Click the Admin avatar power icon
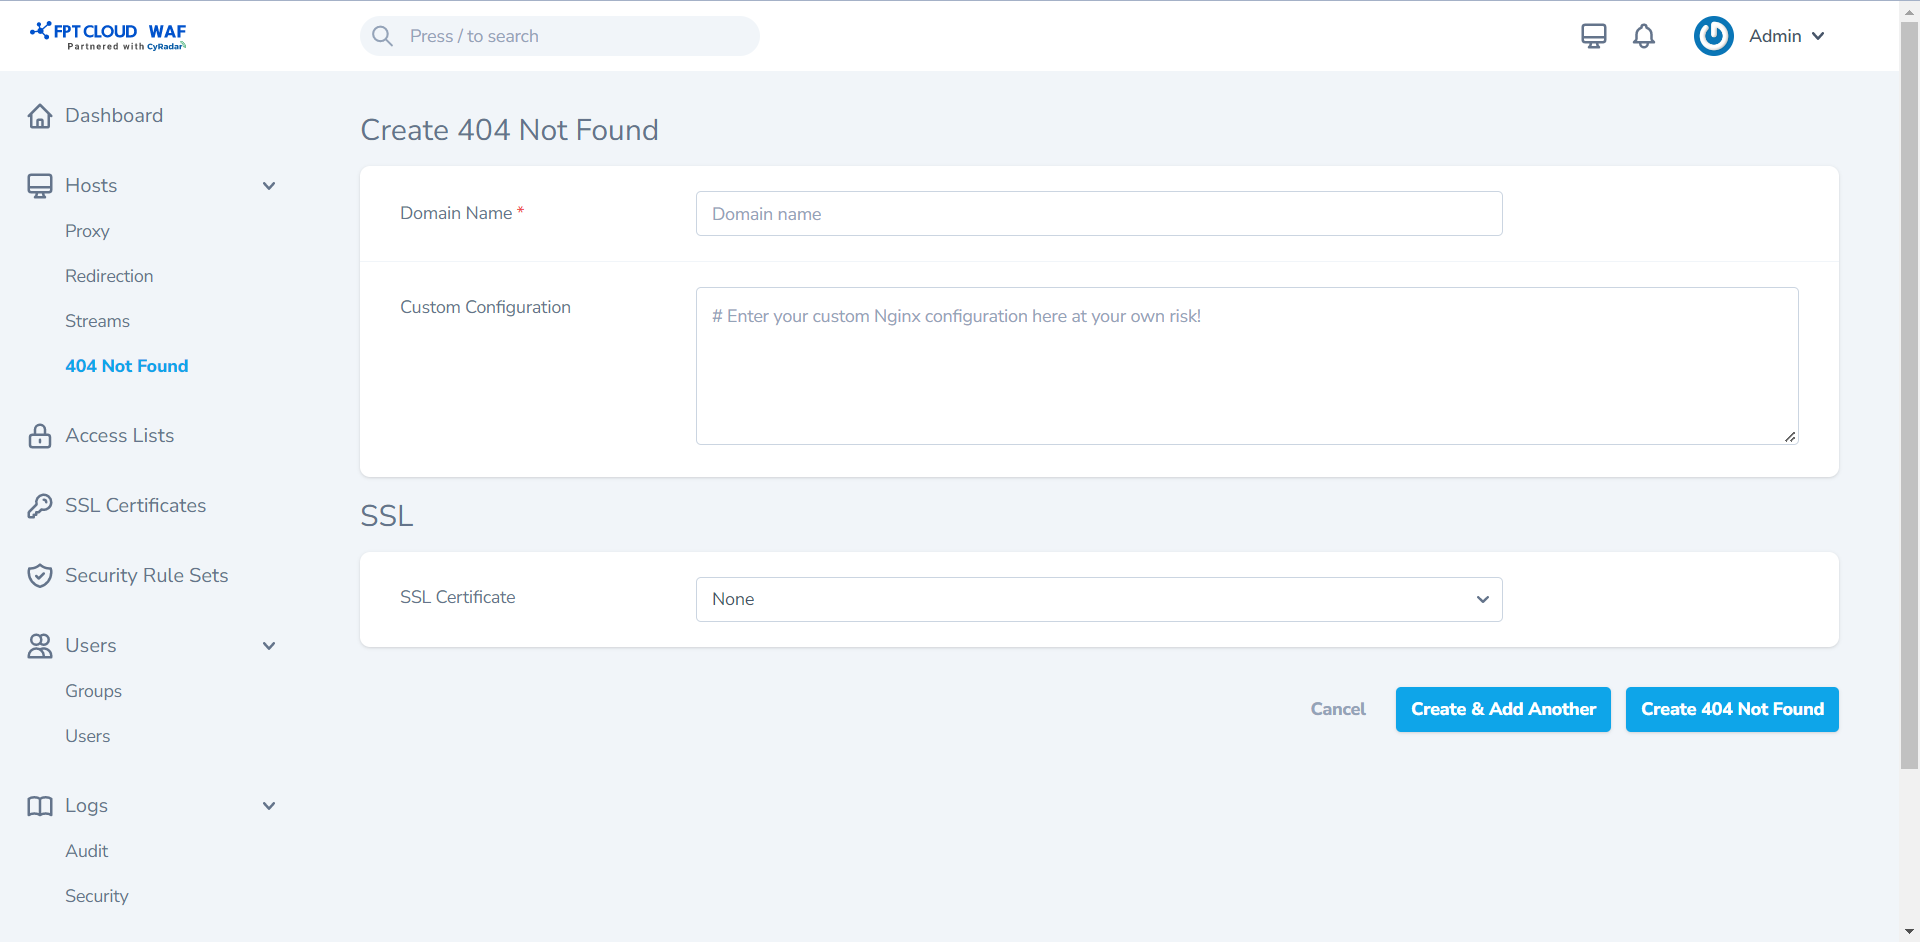 [x=1713, y=36]
